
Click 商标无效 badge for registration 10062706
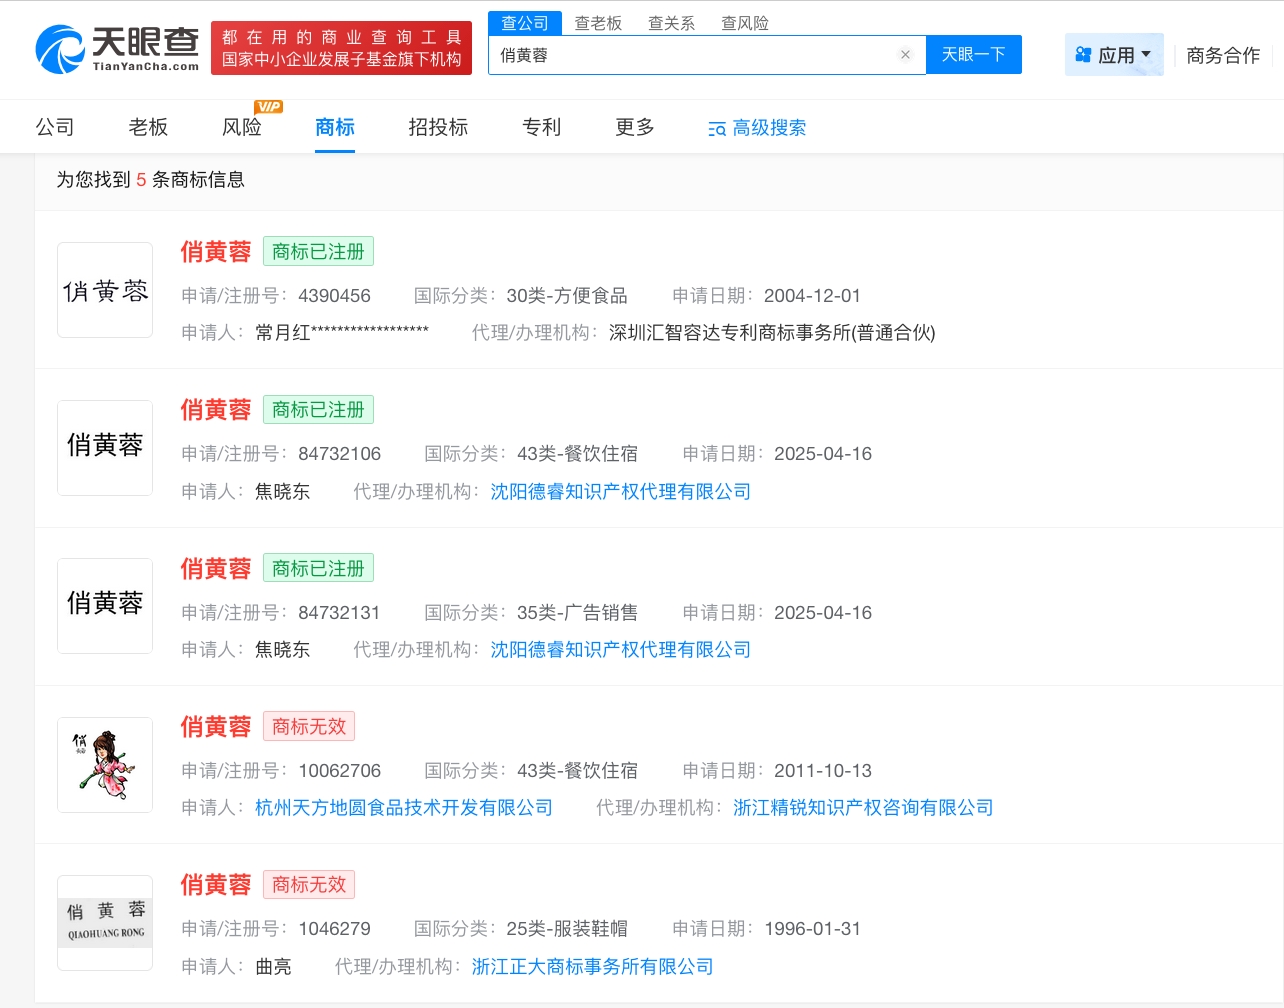pyautogui.click(x=309, y=726)
